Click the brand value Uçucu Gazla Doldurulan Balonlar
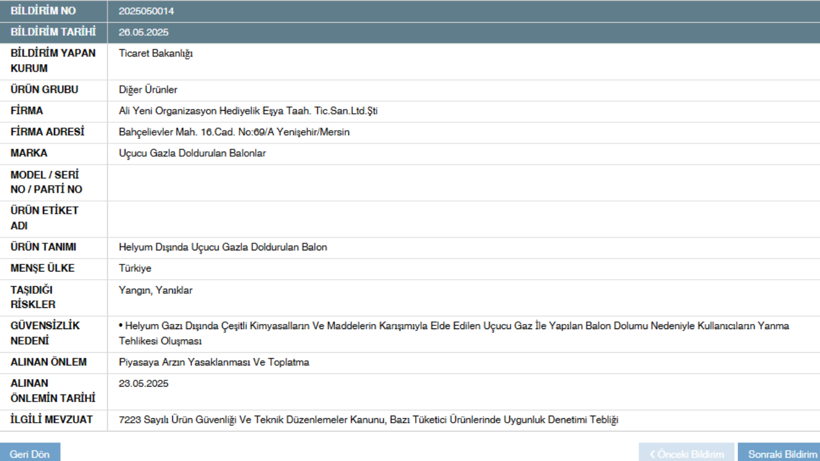Screen dimensions: 820x461 192,153
